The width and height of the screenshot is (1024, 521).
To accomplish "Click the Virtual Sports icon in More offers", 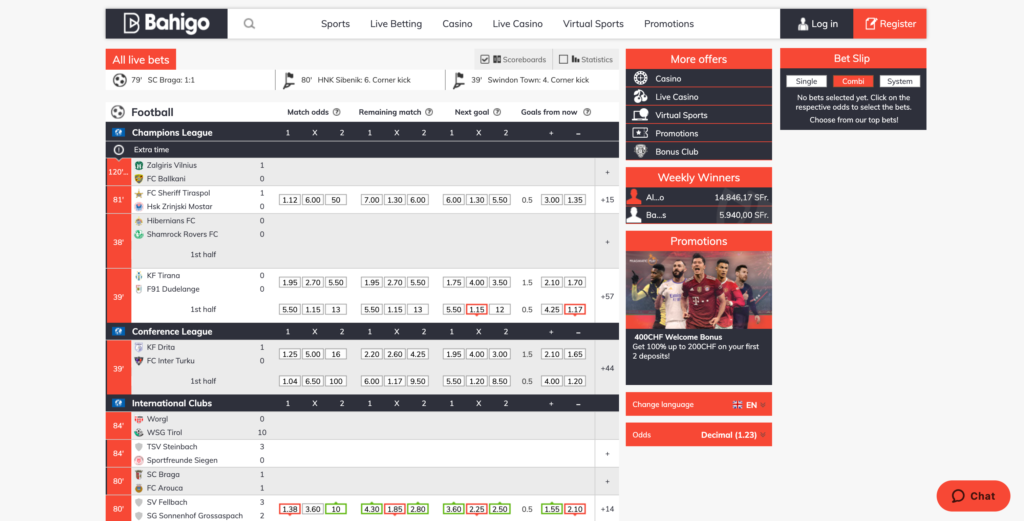I will (x=640, y=115).
